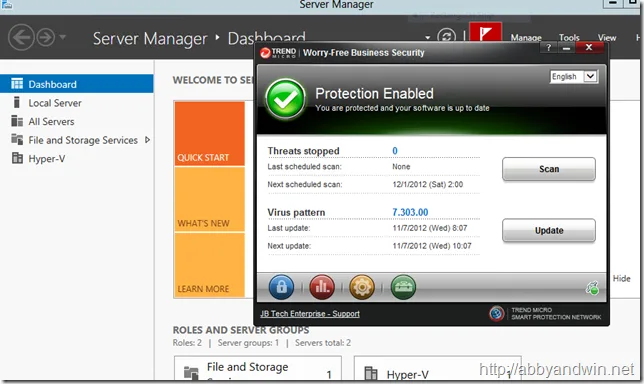Screen dimensions: 644x384
Task: Click the Local Server icon
Action: [16, 102]
